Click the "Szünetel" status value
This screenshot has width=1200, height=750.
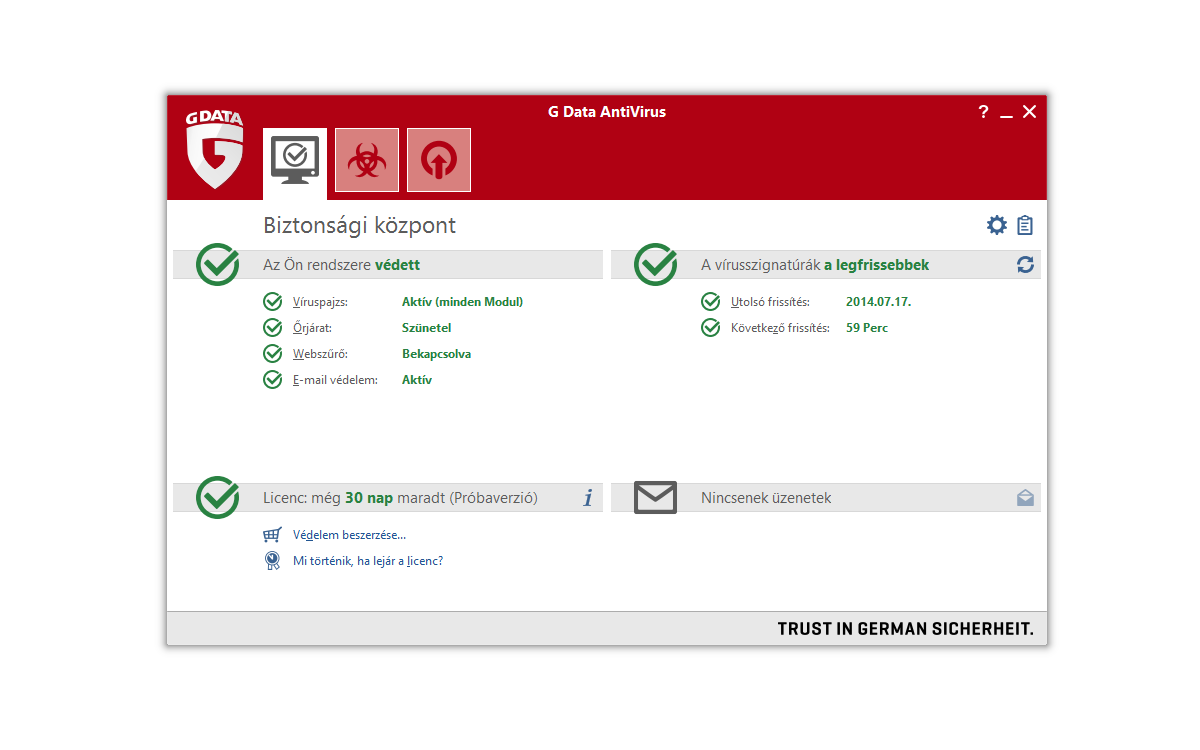(x=427, y=328)
